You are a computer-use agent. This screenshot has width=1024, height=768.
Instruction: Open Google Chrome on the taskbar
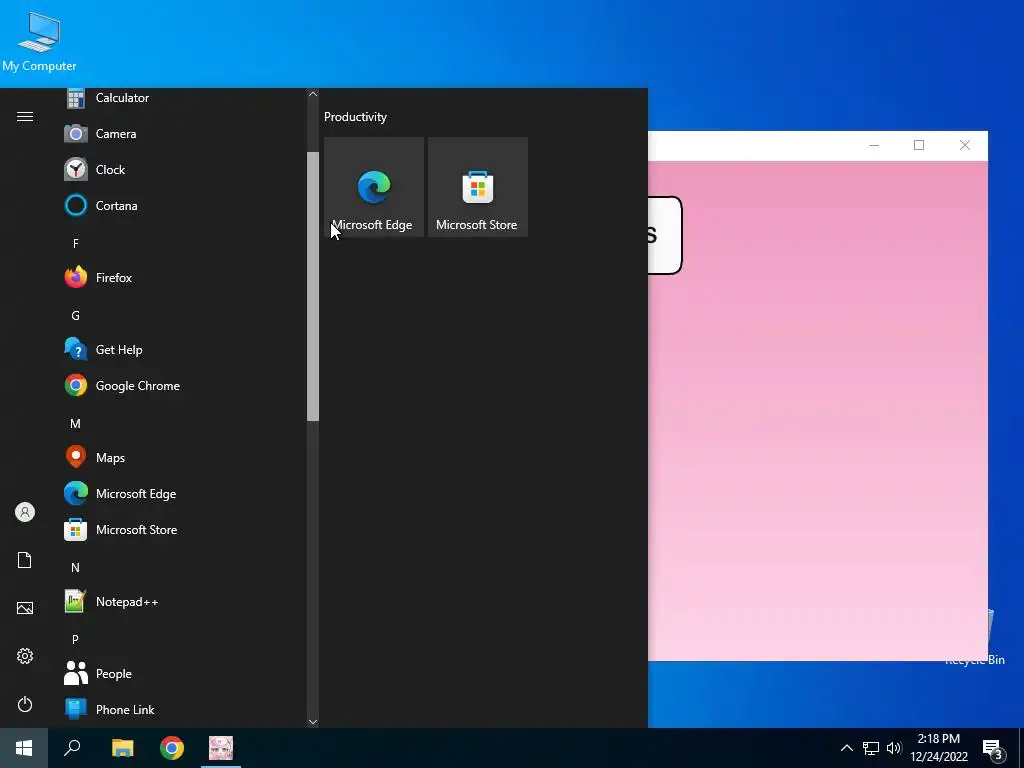click(x=172, y=748)
